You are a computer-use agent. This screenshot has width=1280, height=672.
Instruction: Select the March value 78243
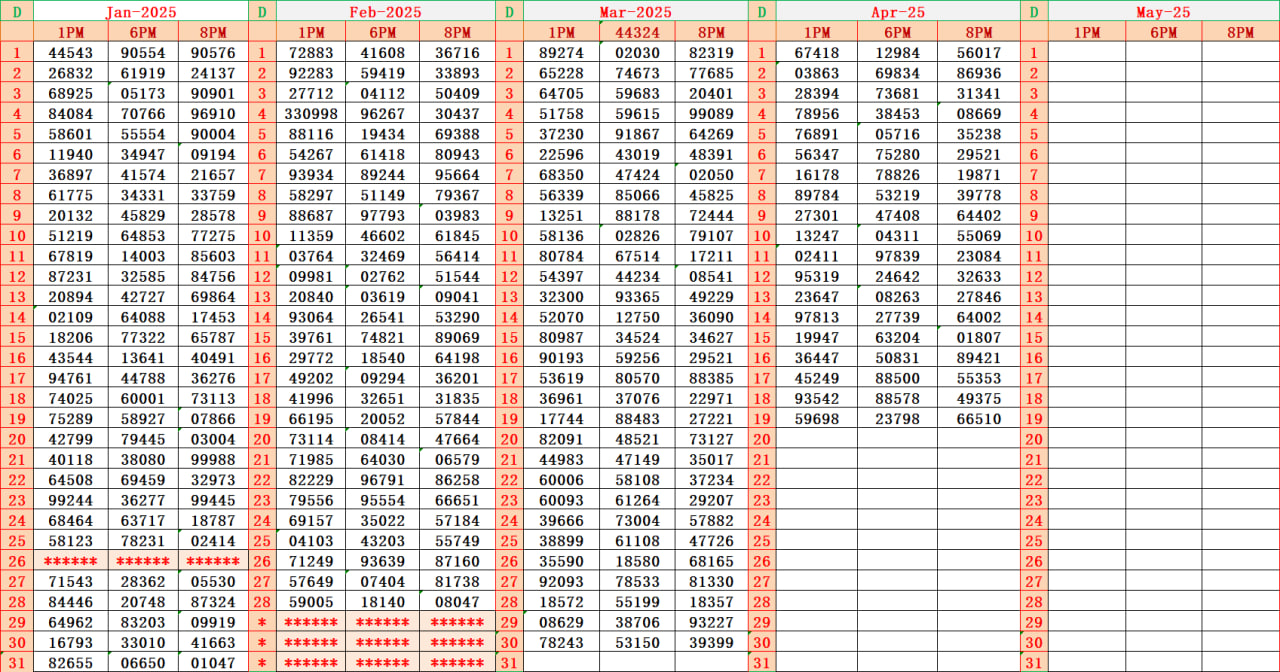[x=561, y=642]
